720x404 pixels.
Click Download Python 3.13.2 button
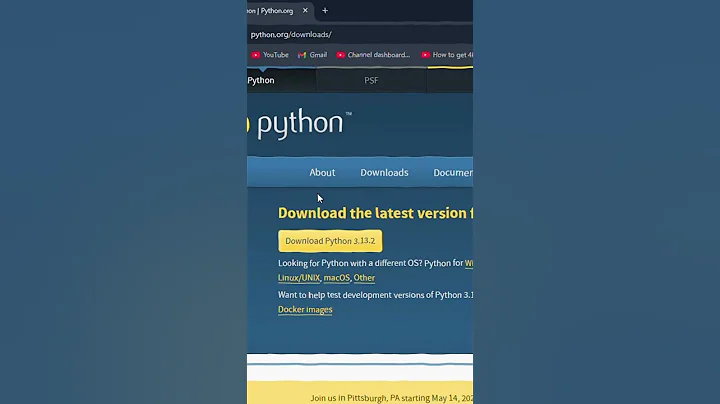330,241
